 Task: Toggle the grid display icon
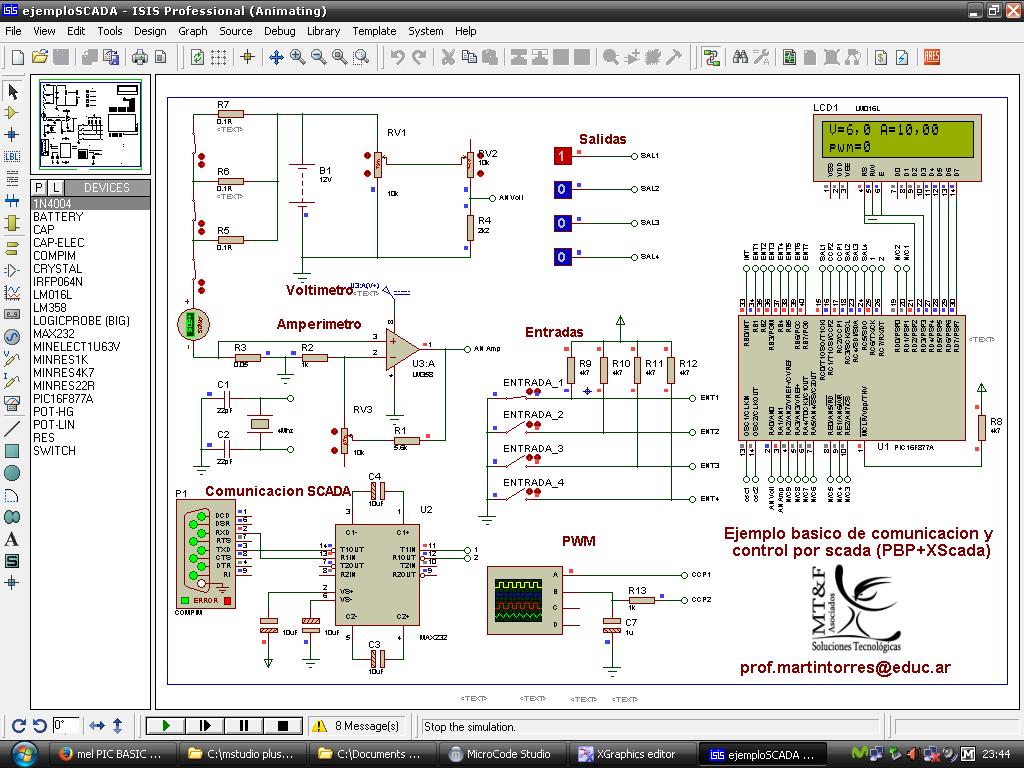(x=220, y=57)
